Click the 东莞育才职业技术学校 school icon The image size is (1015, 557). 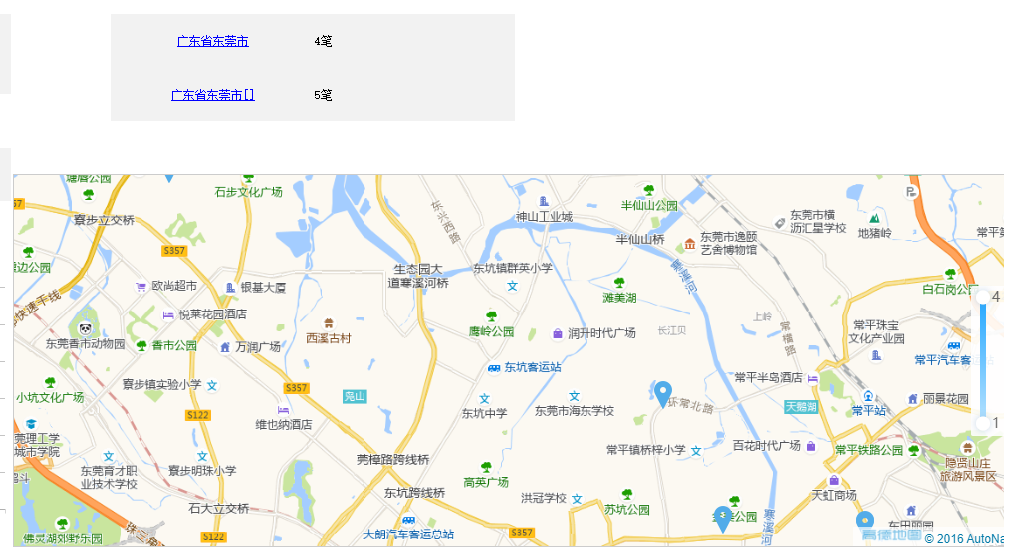tap(109, 457)
